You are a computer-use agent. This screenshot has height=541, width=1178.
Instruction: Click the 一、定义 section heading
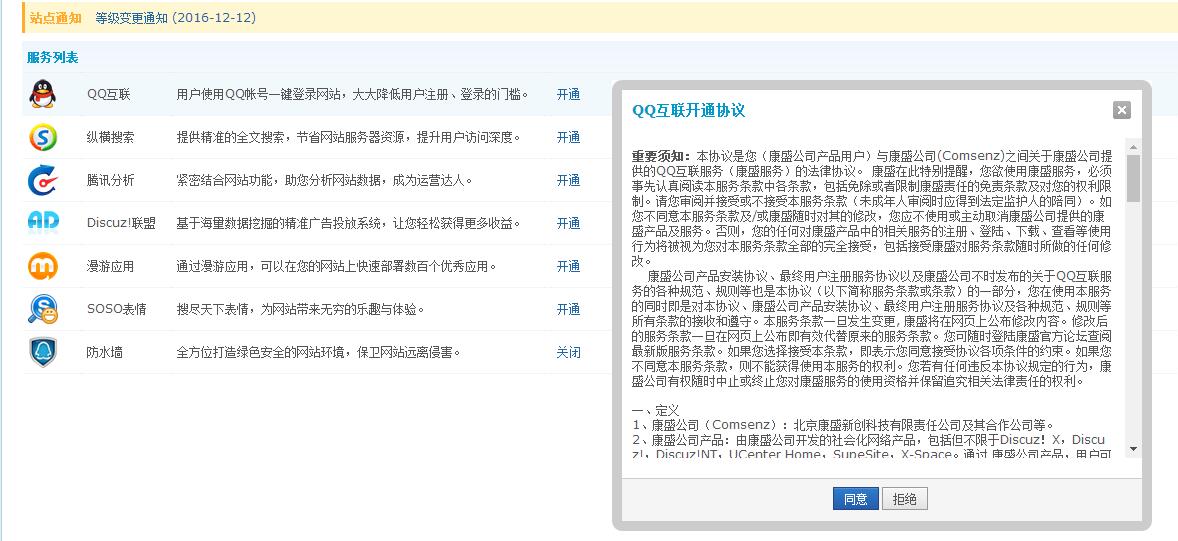click(655, 410)
